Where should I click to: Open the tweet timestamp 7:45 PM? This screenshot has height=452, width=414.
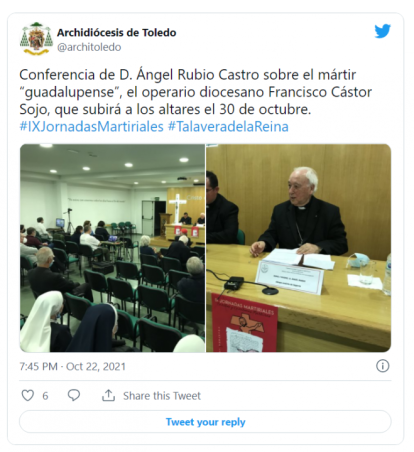click(38, 366)
